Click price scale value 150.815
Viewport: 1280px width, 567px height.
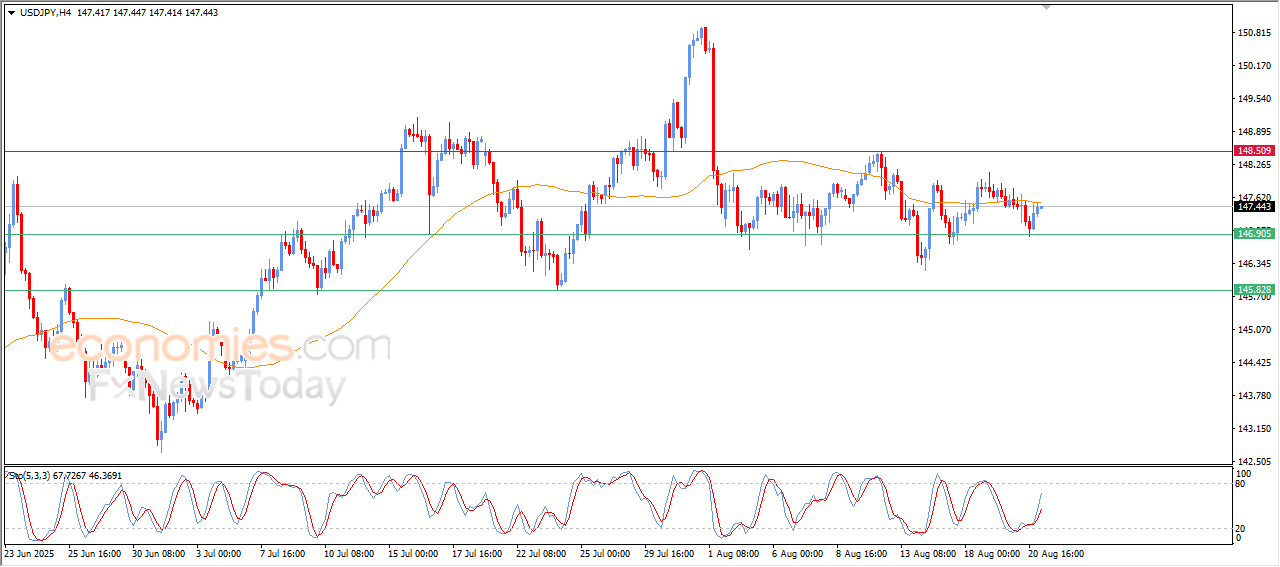tap(1254, 33)
